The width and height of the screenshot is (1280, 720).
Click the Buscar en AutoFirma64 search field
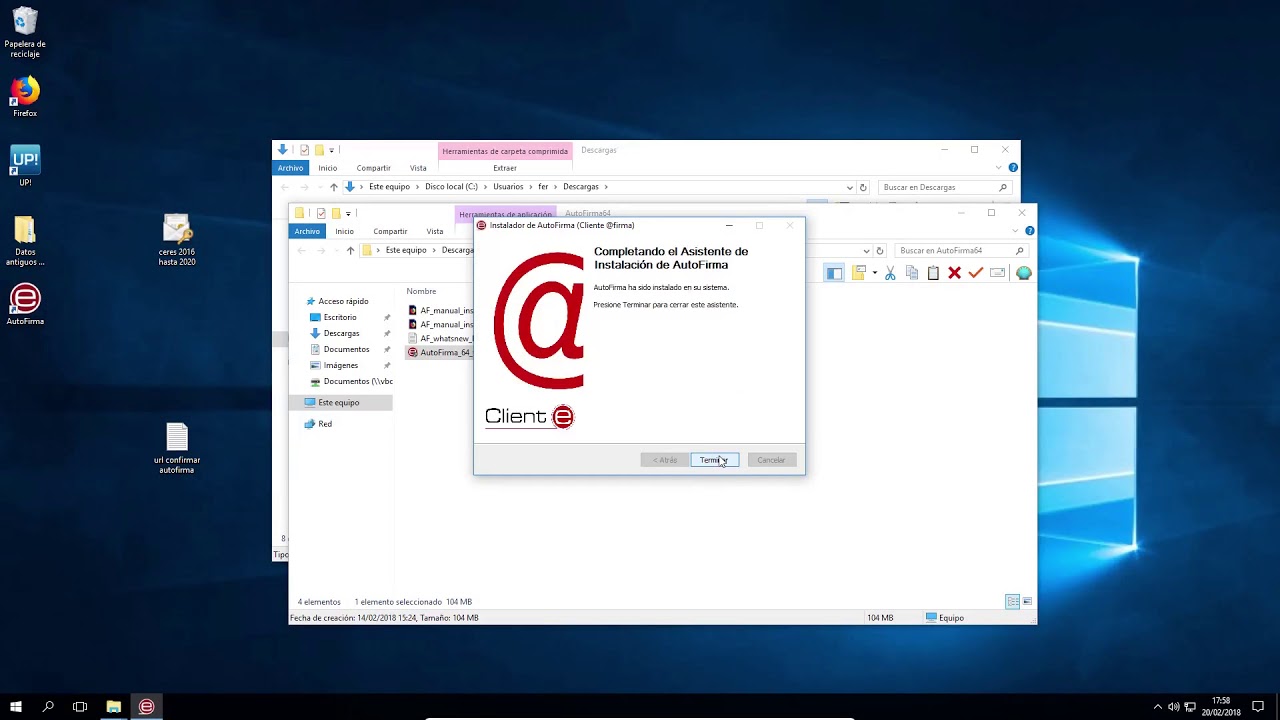pos(961,251)
